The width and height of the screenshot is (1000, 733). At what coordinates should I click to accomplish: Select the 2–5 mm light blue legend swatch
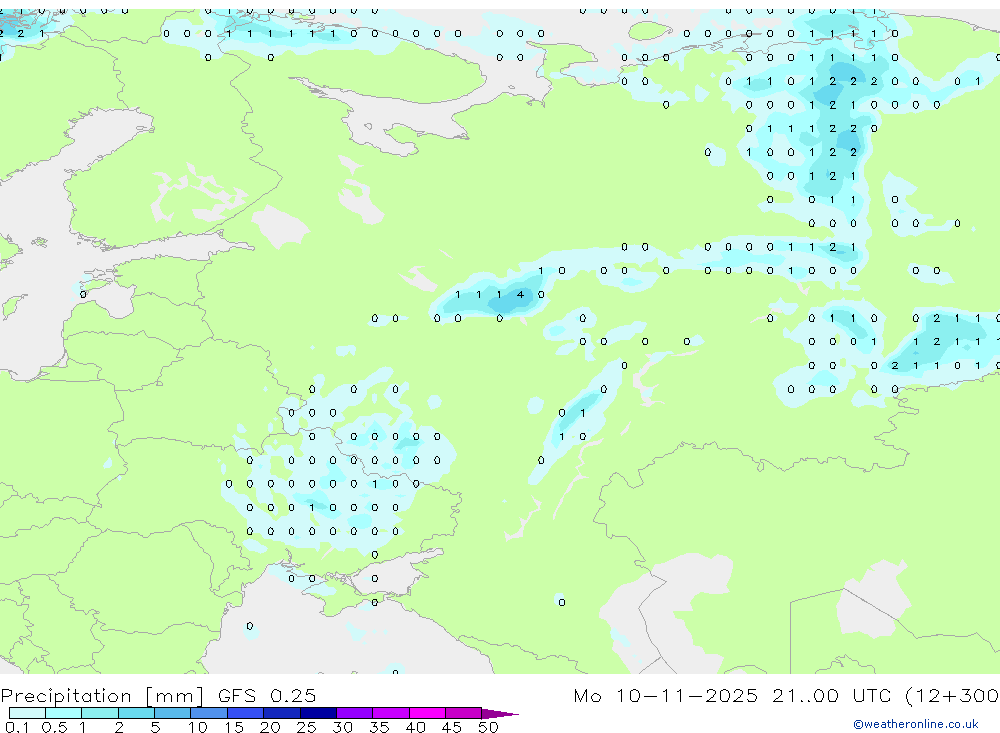[136, 713]
